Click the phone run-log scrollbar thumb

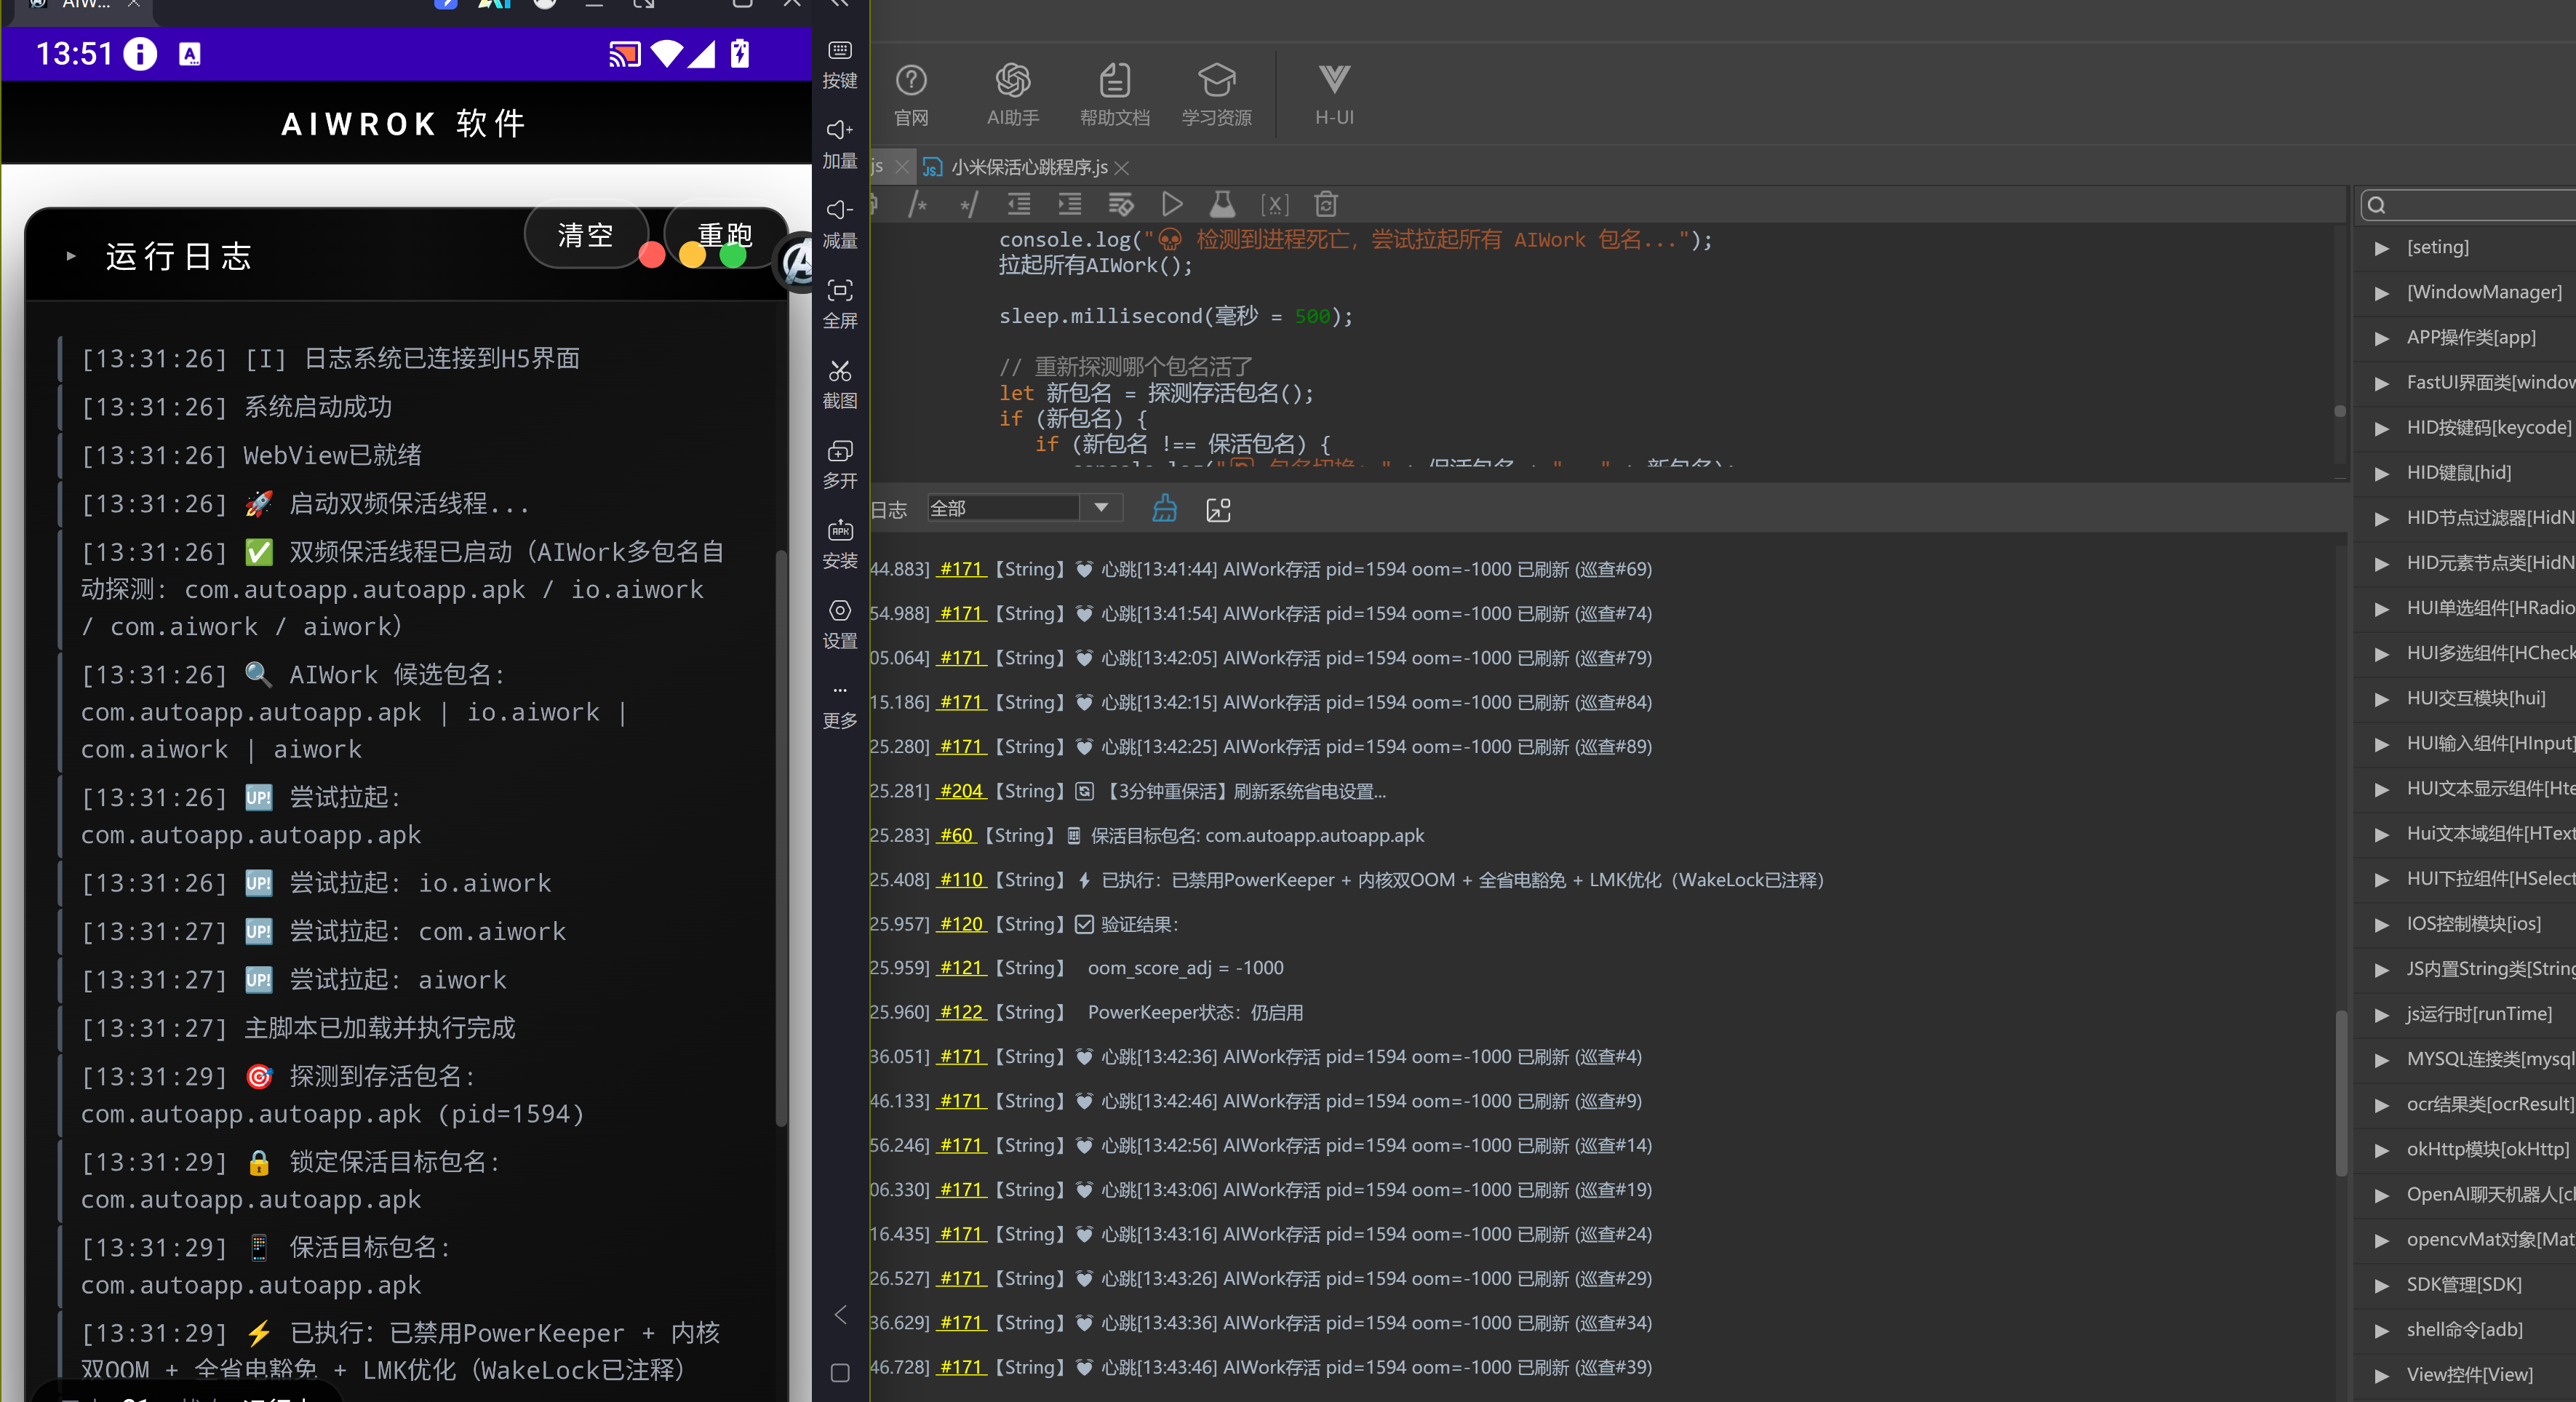(x=781, y=838)
